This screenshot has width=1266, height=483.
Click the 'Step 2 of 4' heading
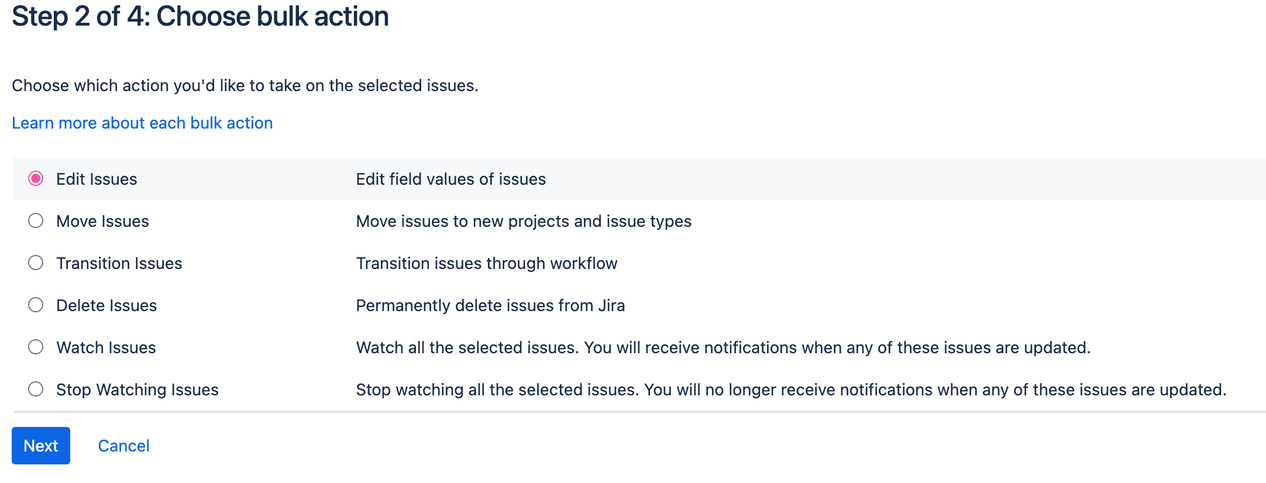click(200, 17)
